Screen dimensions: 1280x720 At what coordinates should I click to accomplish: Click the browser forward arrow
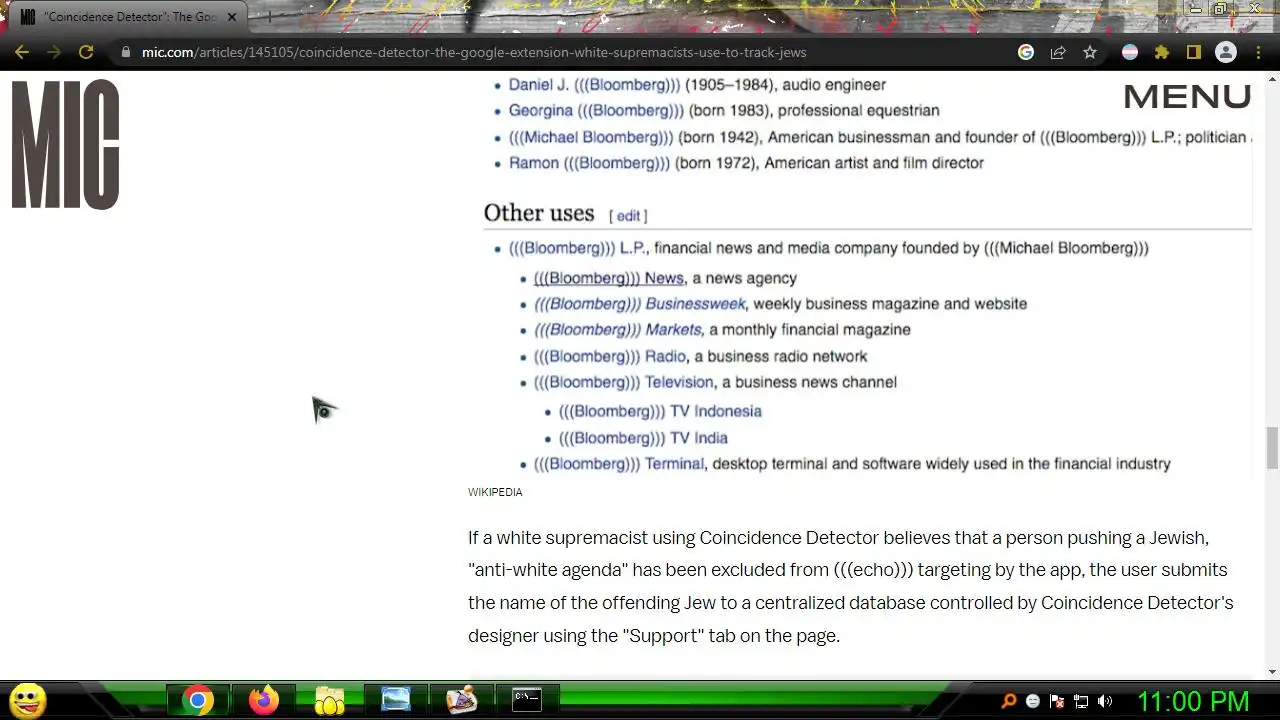coord(54,52)
